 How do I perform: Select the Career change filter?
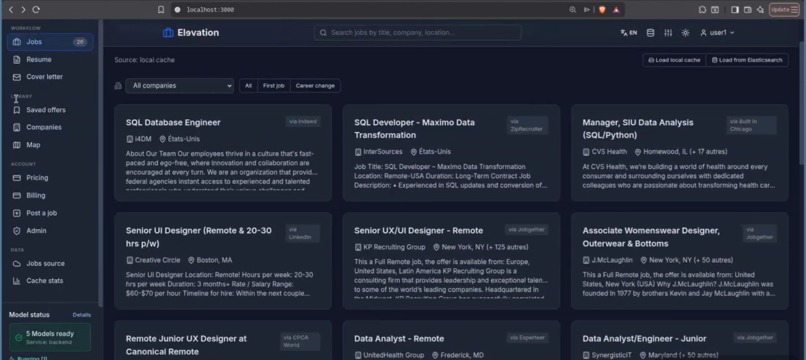click(x=315, y=86)
